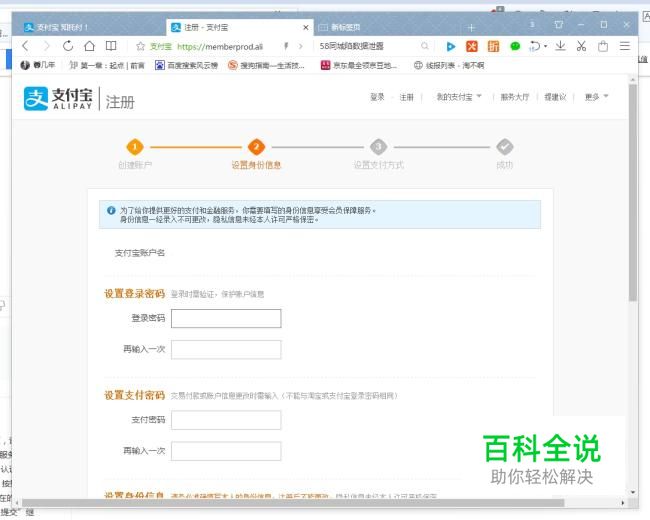This screenshot has height=520, width=650.
Task: Select the screenshot scissors tool icon
Action: coord(581,46)
